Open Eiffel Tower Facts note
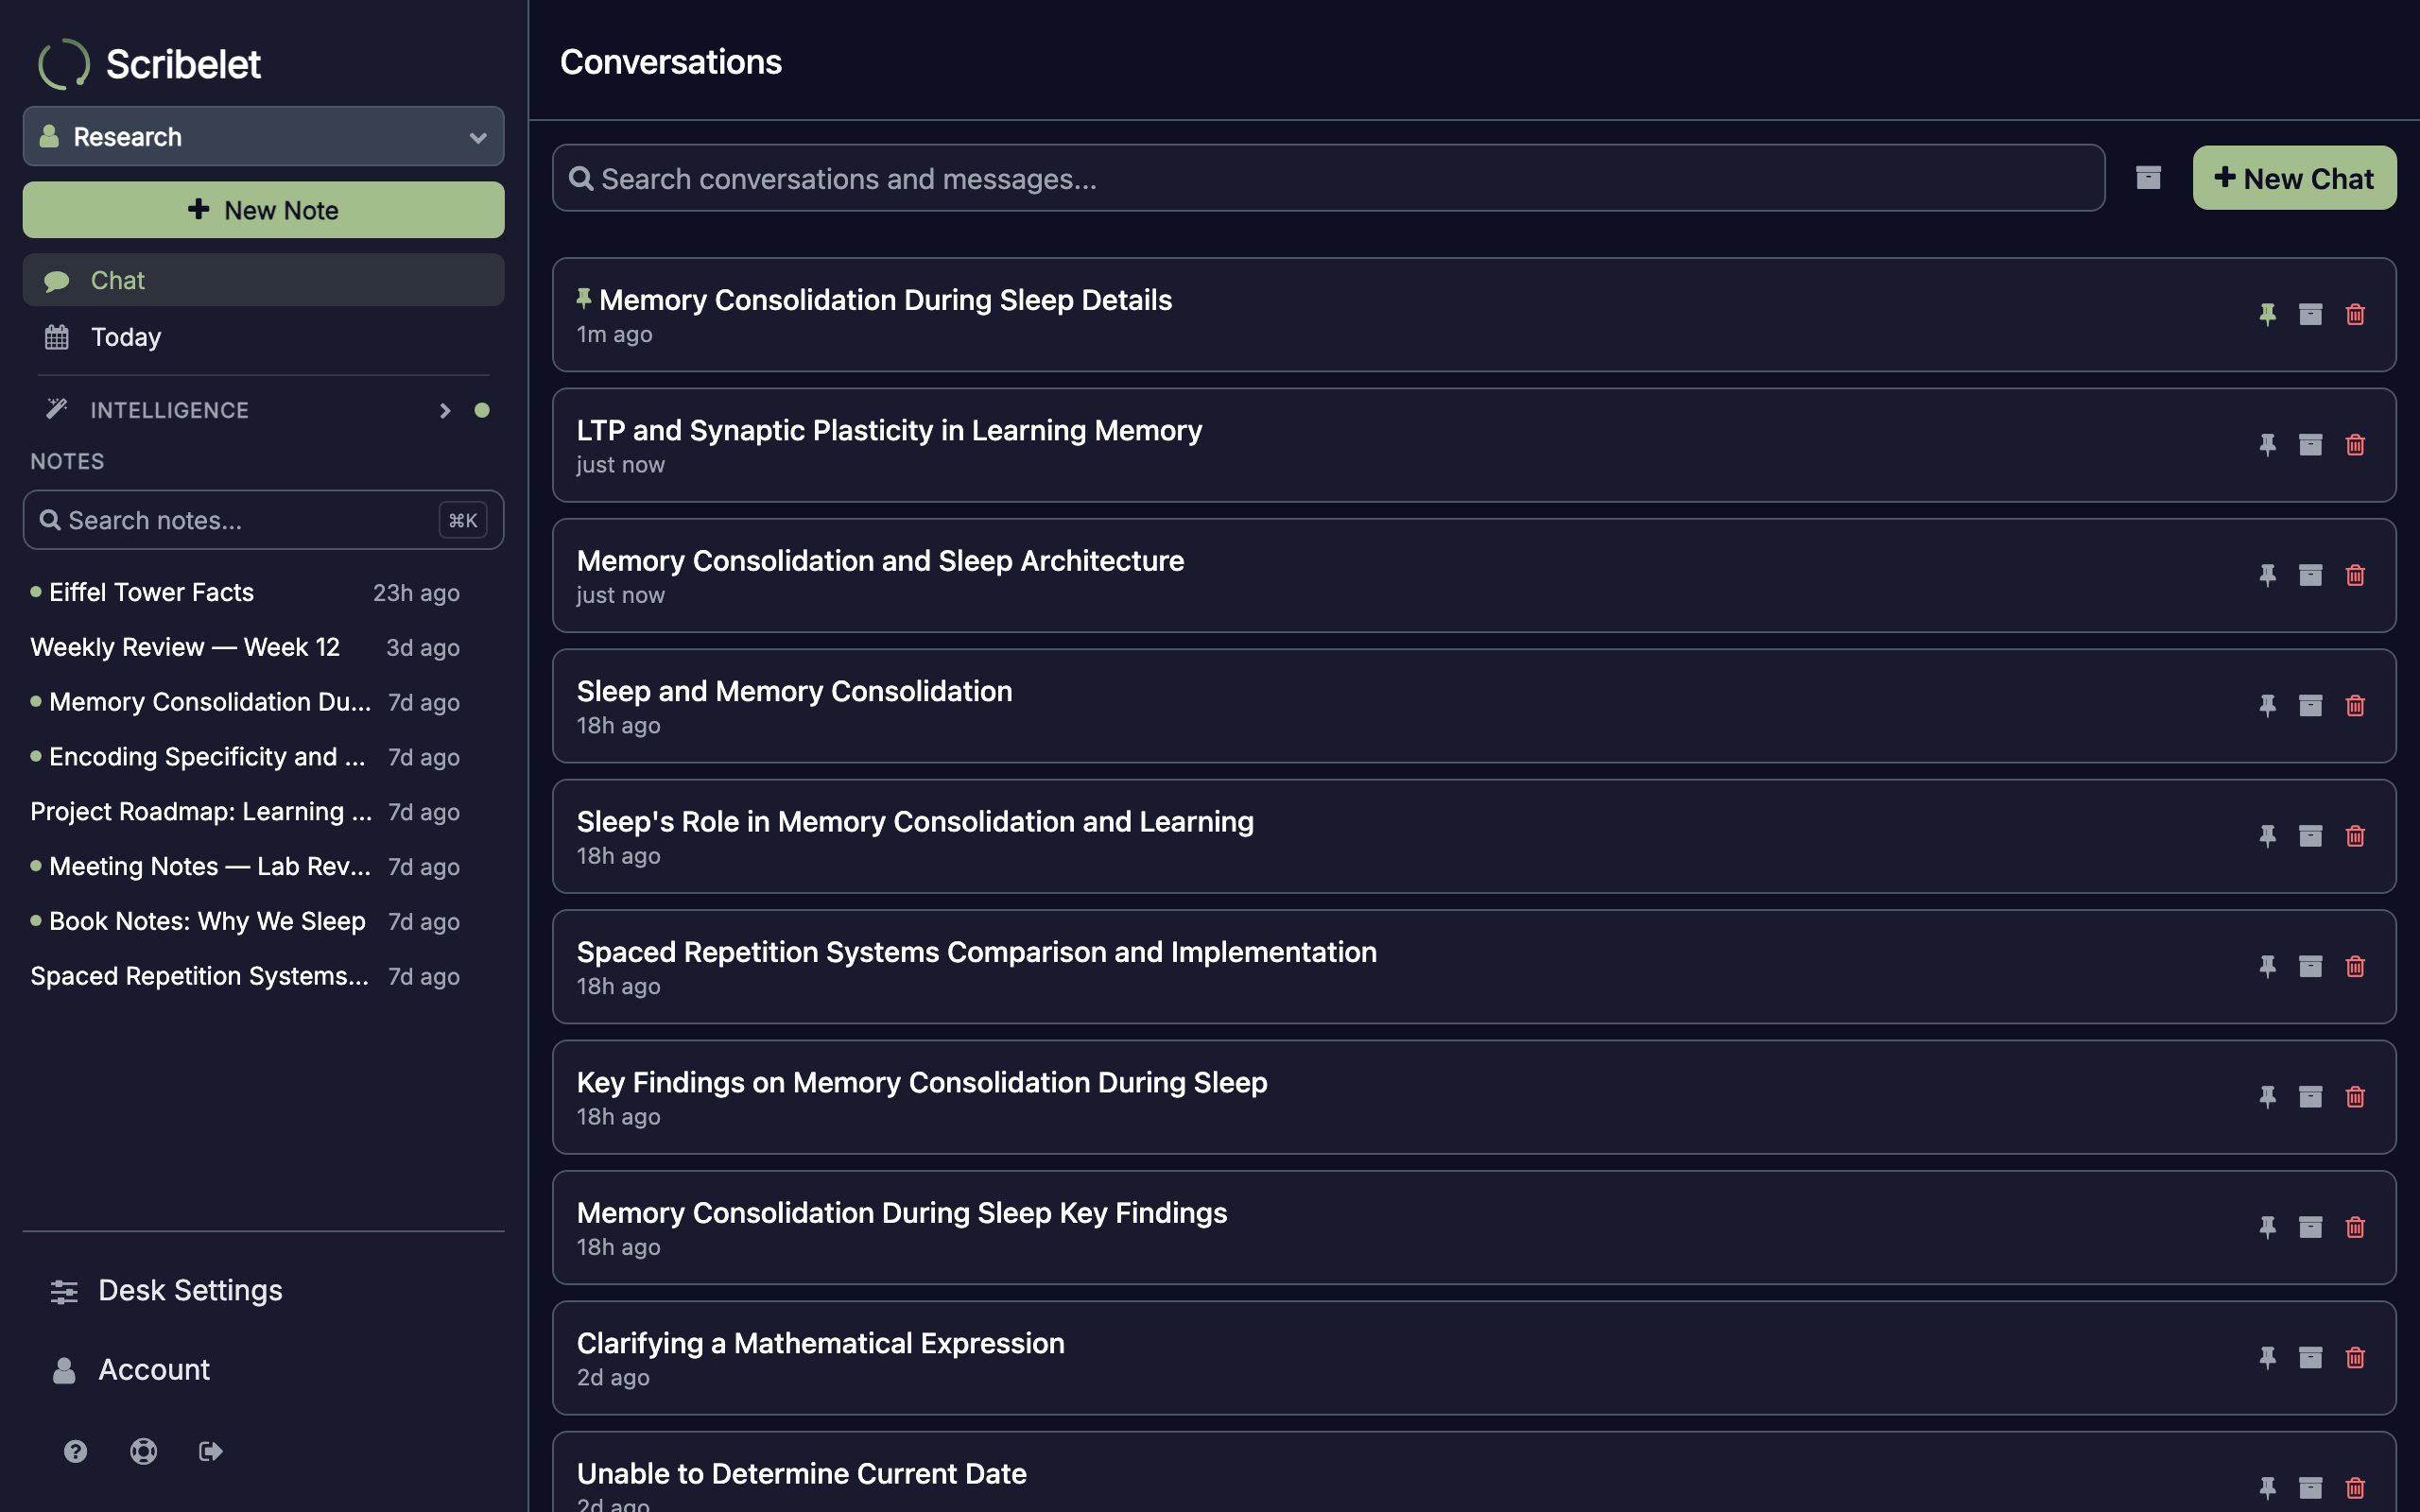This screenshot has width=2420, height=1512. [245, 592]
